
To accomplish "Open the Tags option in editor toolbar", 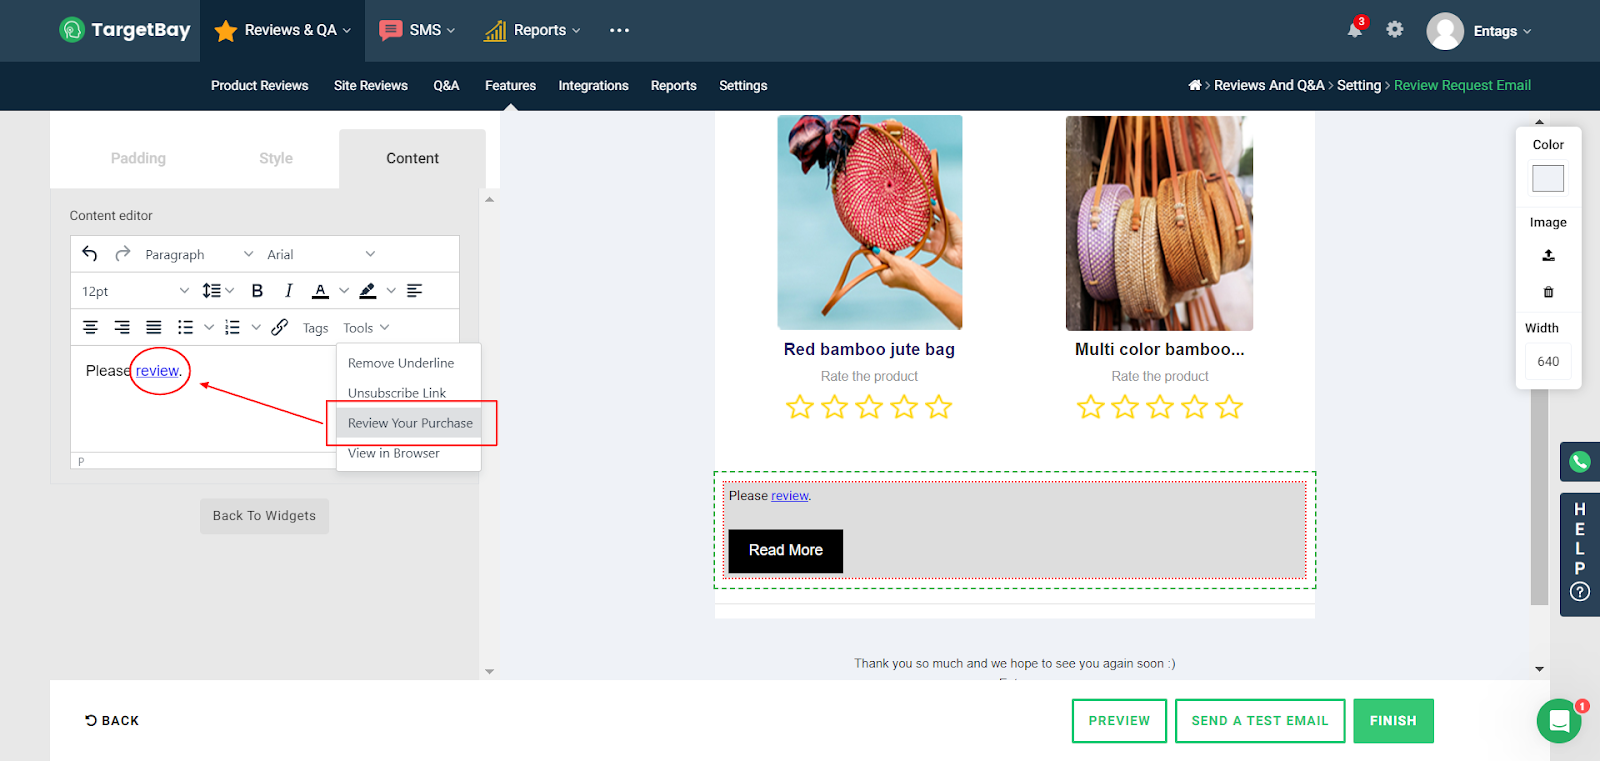I will (x=315, y=328).
